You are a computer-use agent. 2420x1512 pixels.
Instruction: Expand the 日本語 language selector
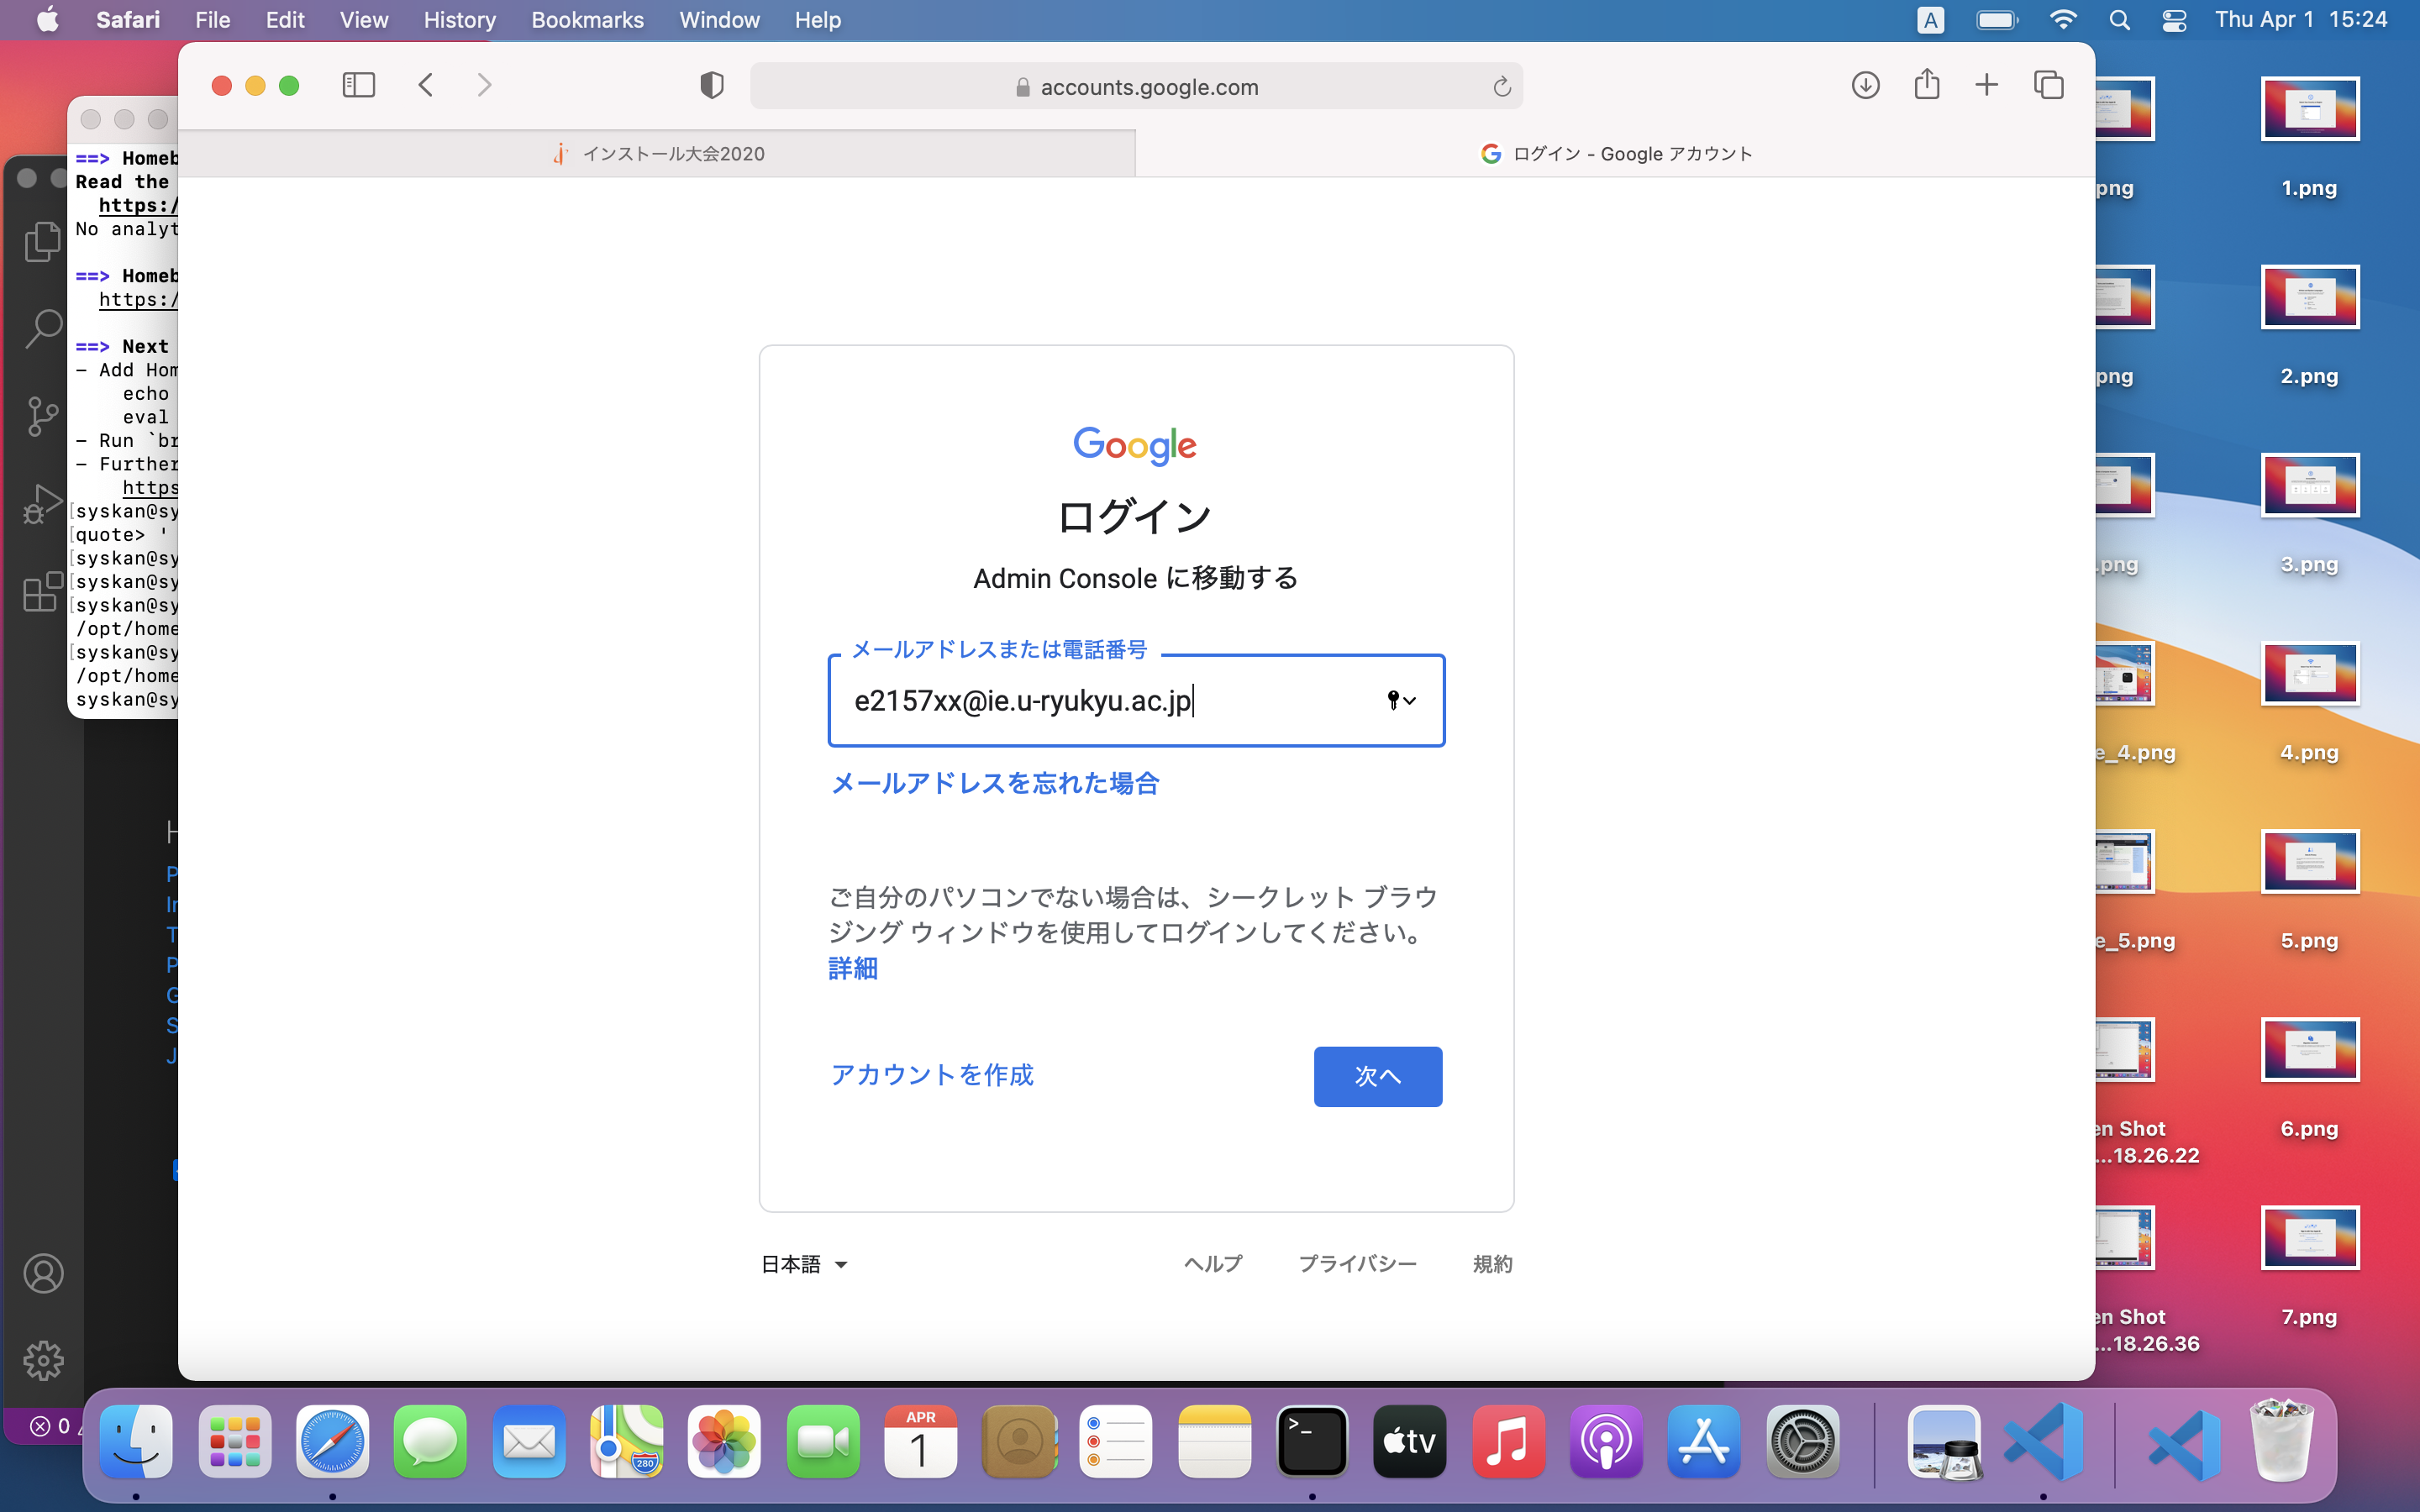pos(804,1264)
